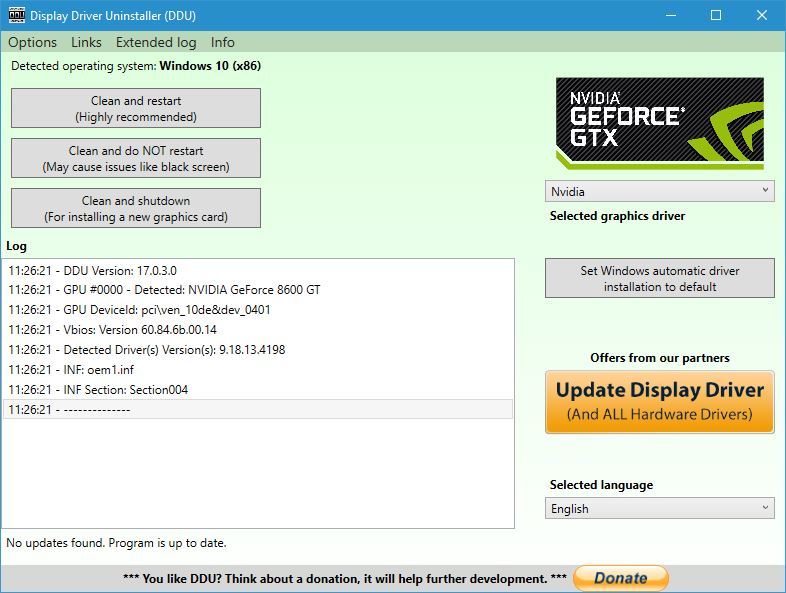Select the GPU #0000 GeForce 8600 GT log line

point(258,290)
